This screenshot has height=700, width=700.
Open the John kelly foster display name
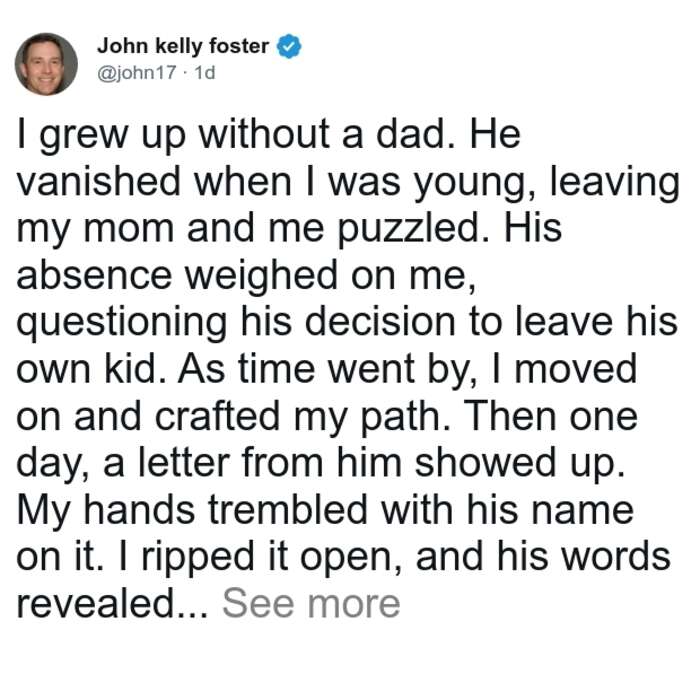183,46
